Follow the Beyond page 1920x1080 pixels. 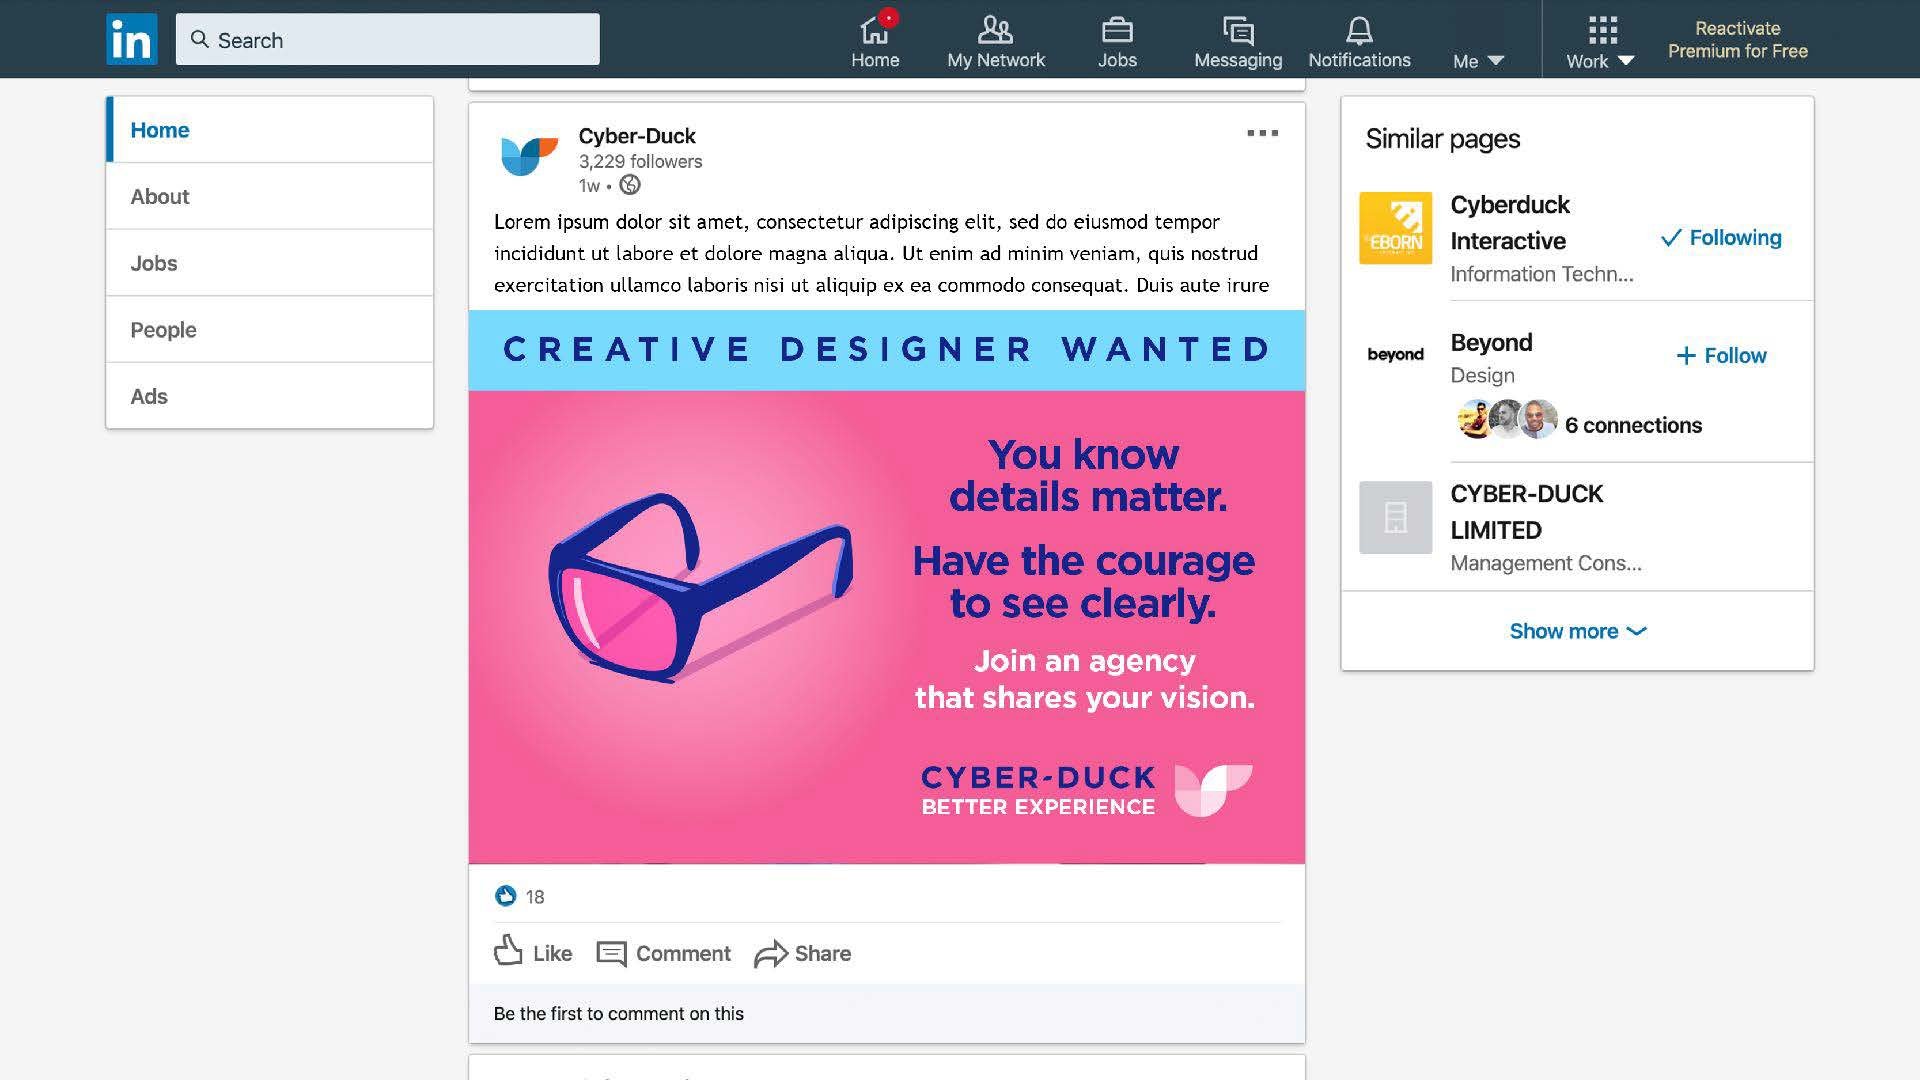[1721, 355]
